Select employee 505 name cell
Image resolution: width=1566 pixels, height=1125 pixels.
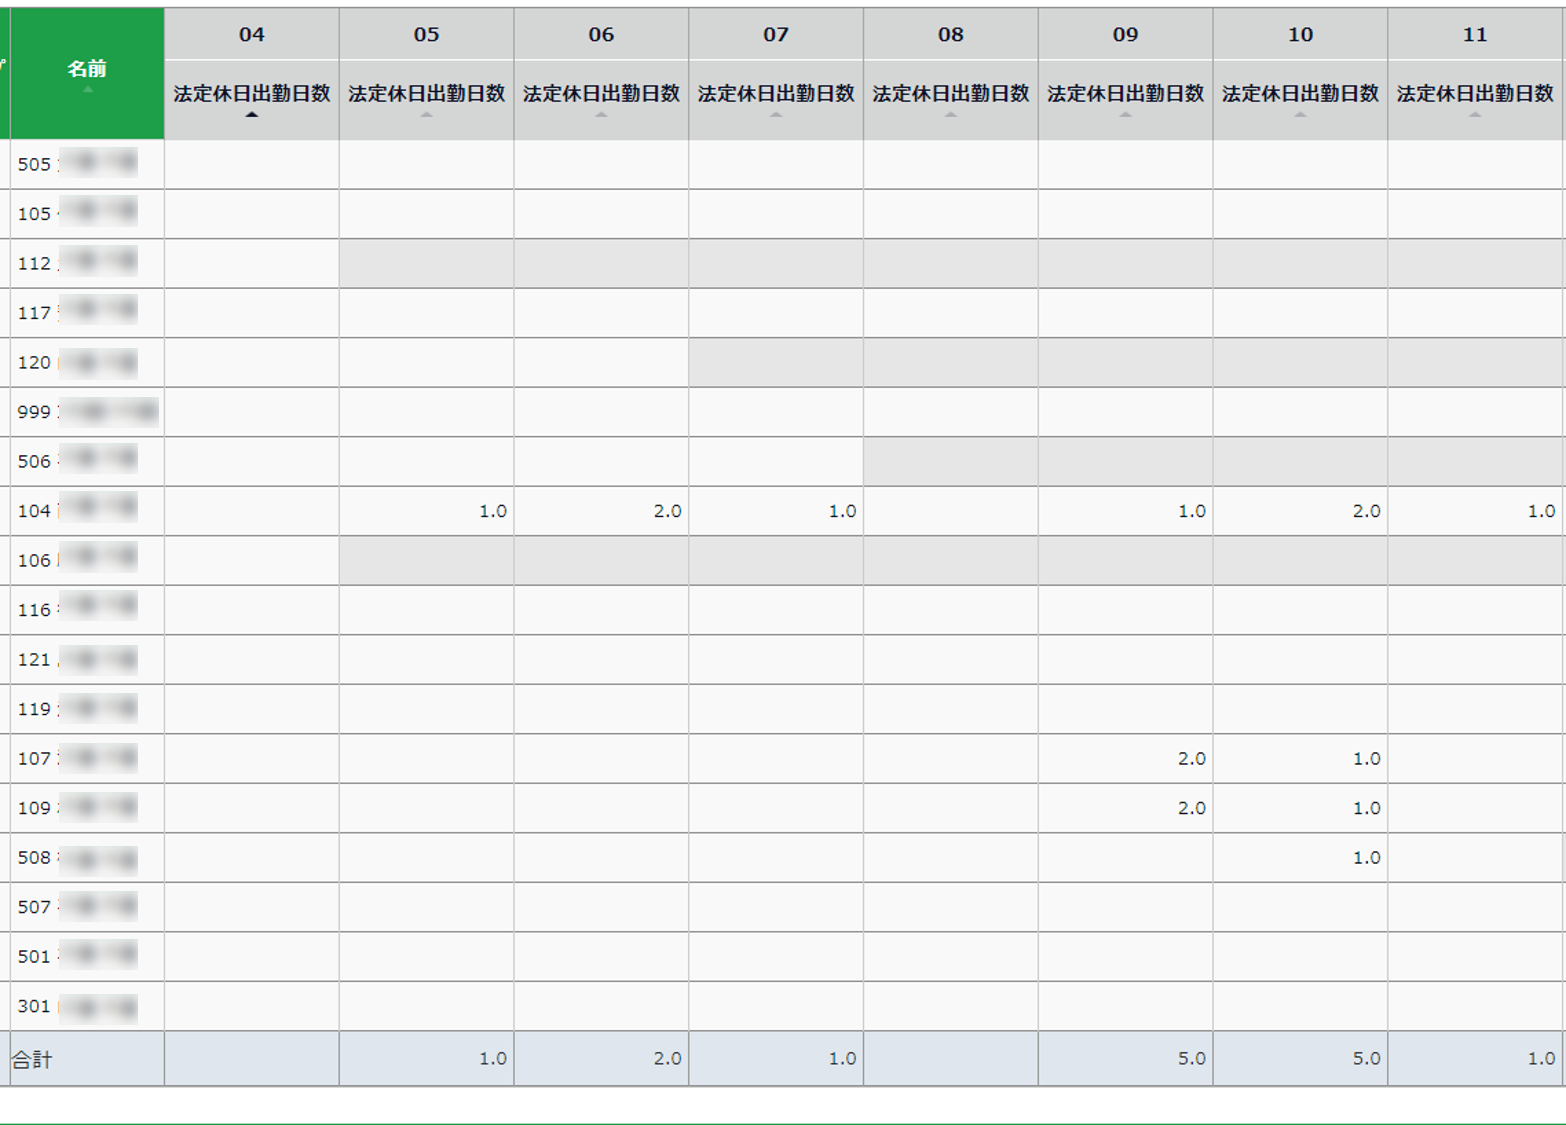click(87, 164)
